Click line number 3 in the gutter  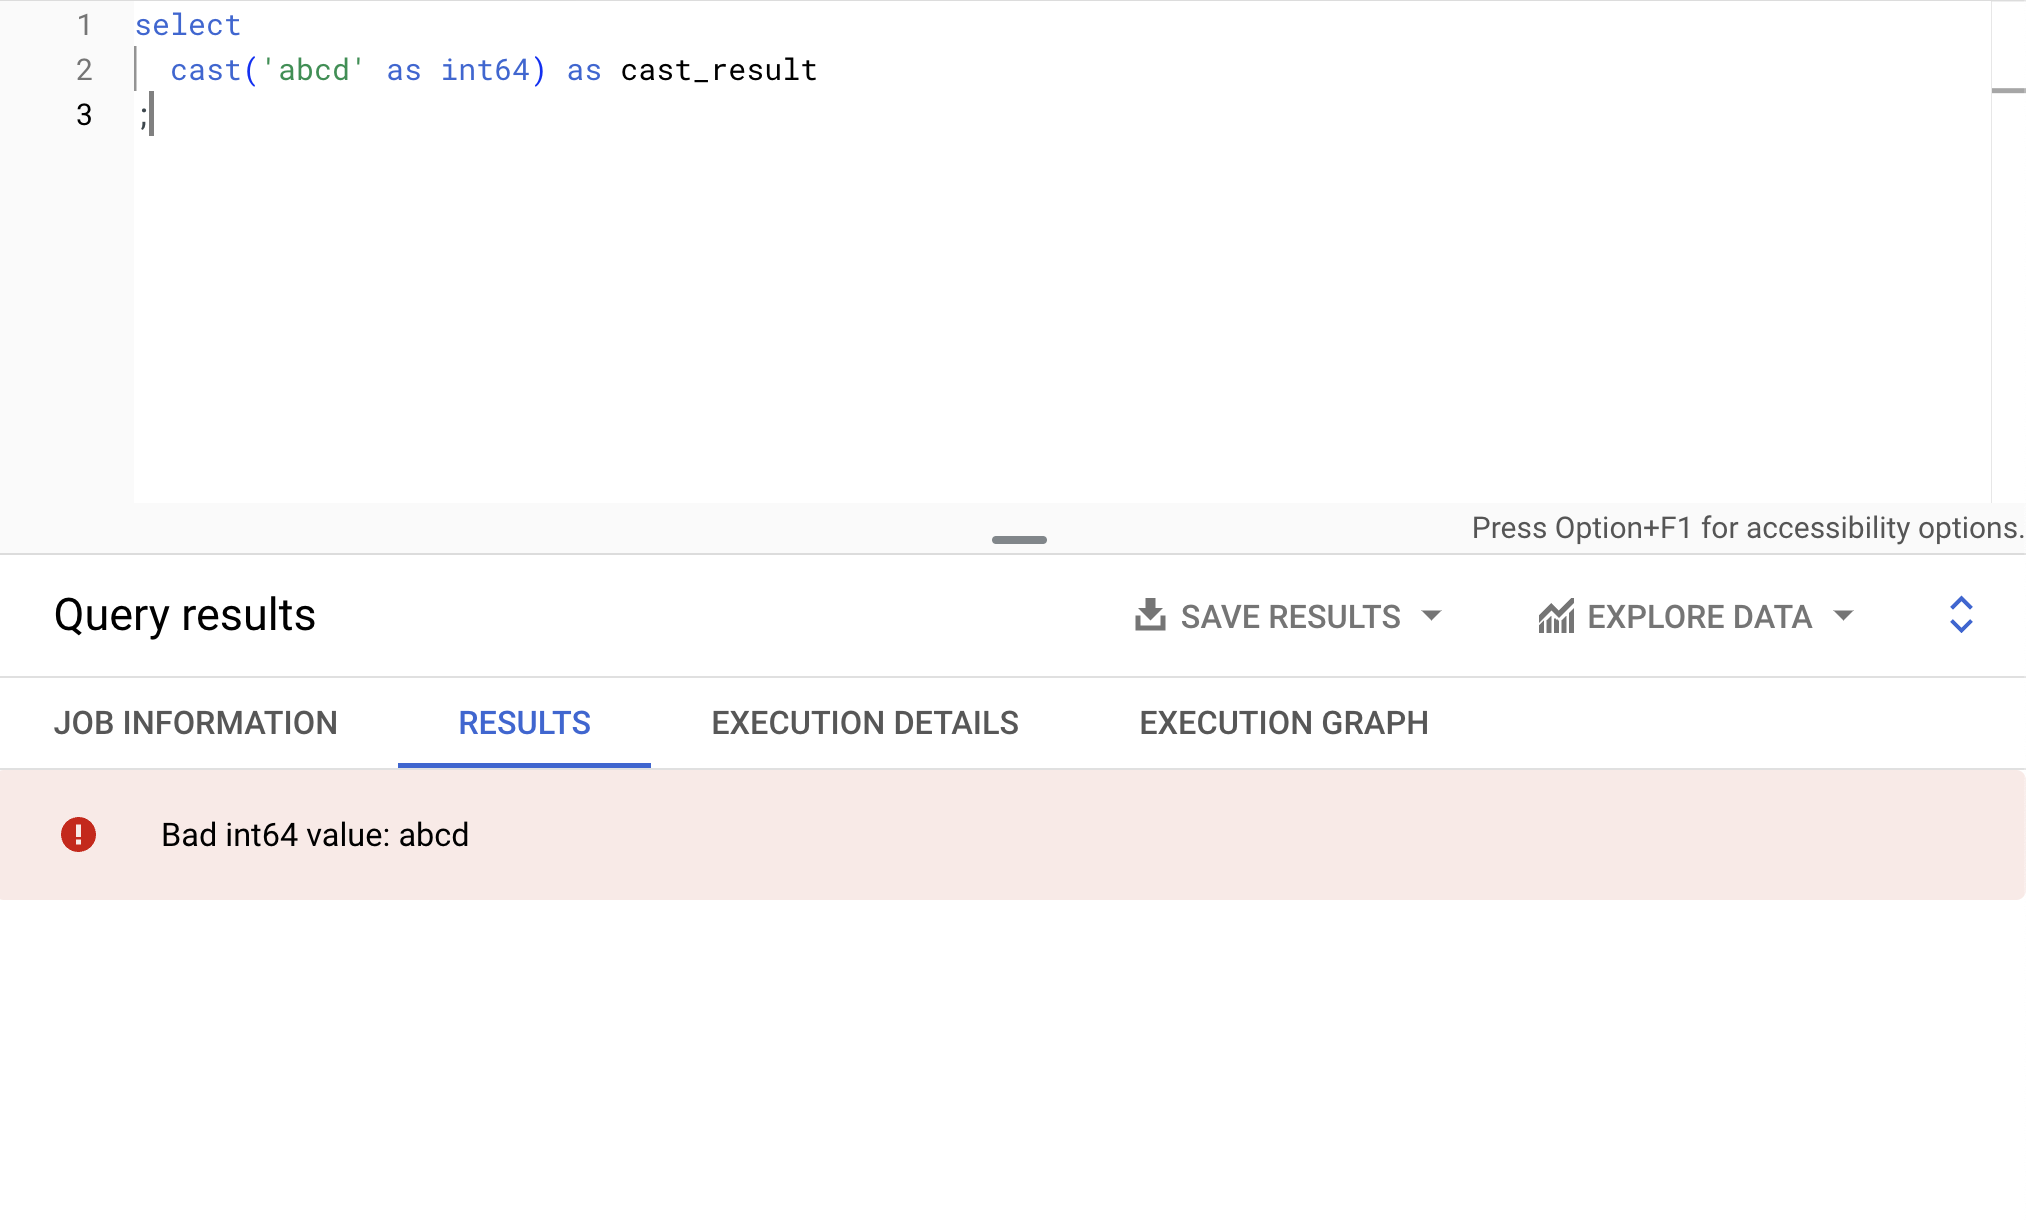[84, 115]
